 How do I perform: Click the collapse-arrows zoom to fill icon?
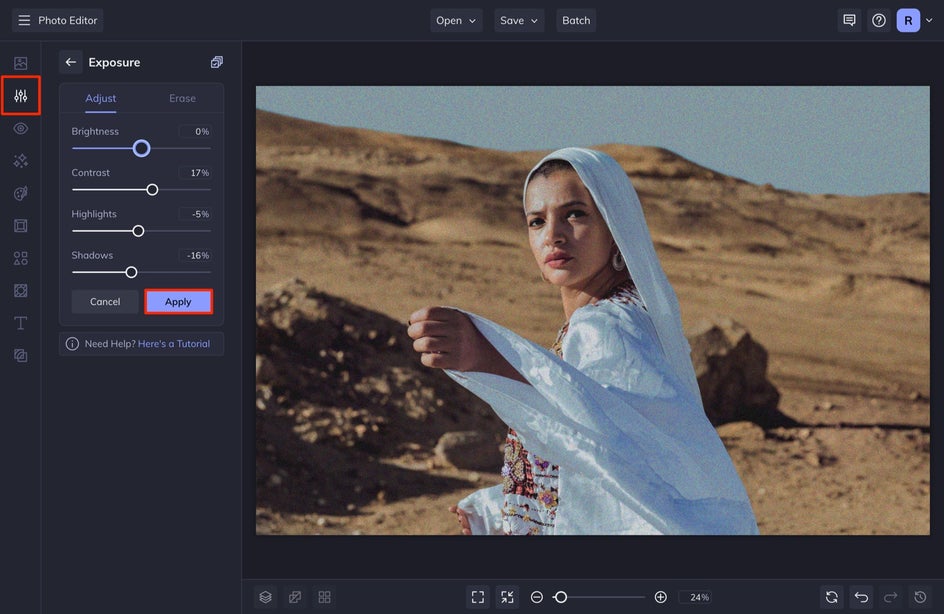508,597
